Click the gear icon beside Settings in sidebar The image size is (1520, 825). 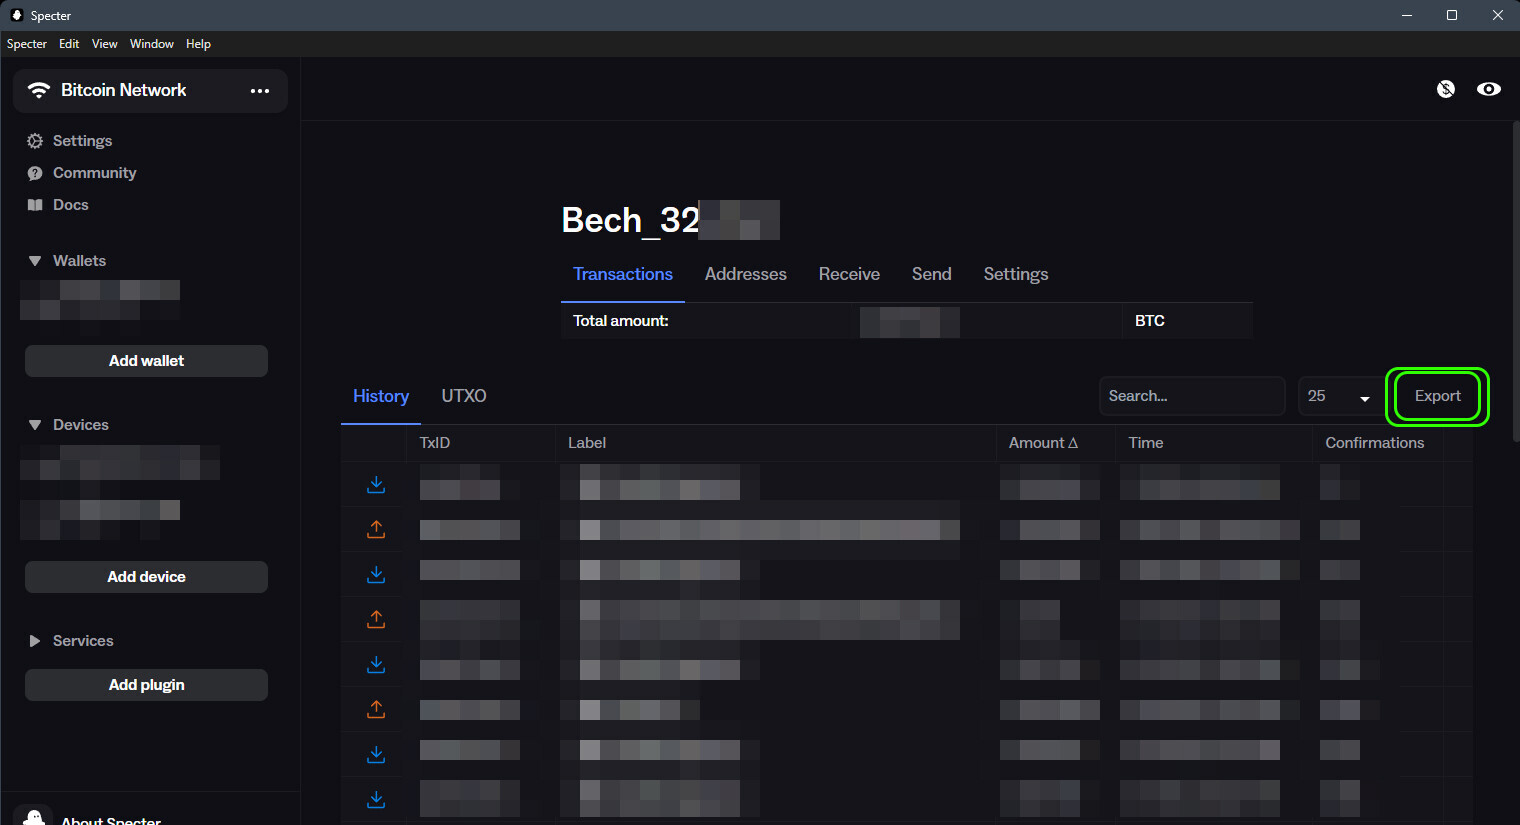click(35, 141)
